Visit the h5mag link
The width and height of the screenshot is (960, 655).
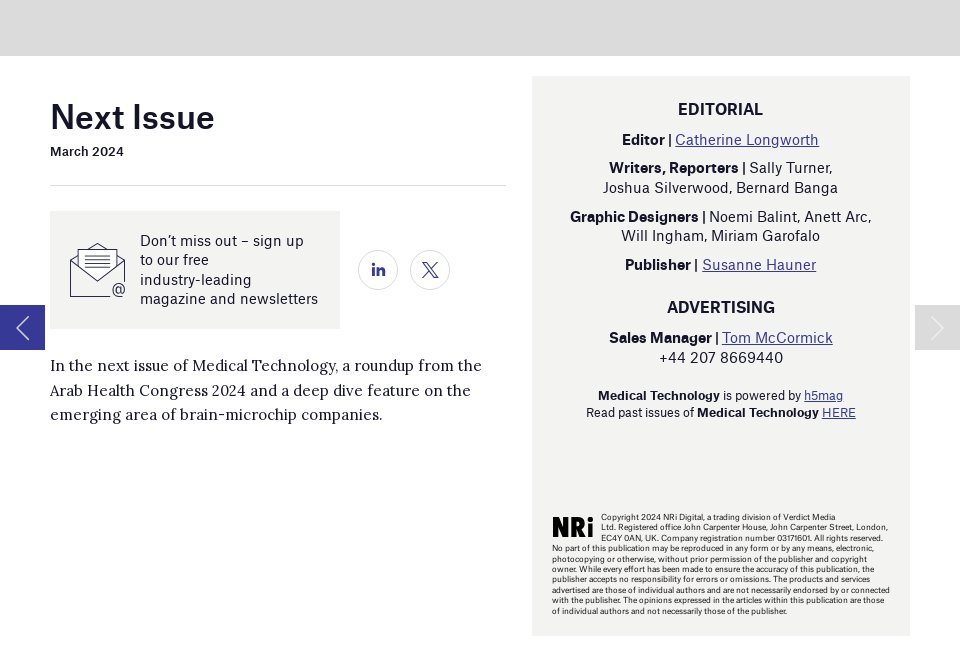click(823, 395)
